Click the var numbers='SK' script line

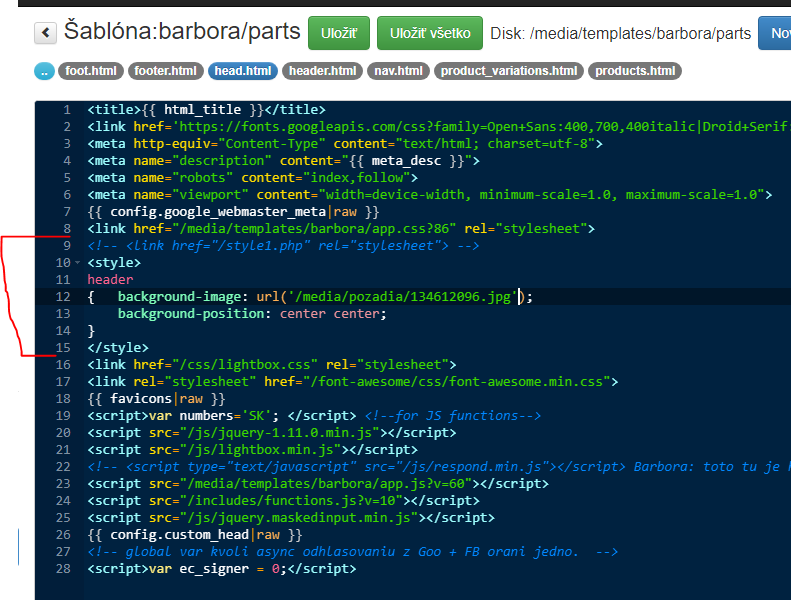click(314, 416)
